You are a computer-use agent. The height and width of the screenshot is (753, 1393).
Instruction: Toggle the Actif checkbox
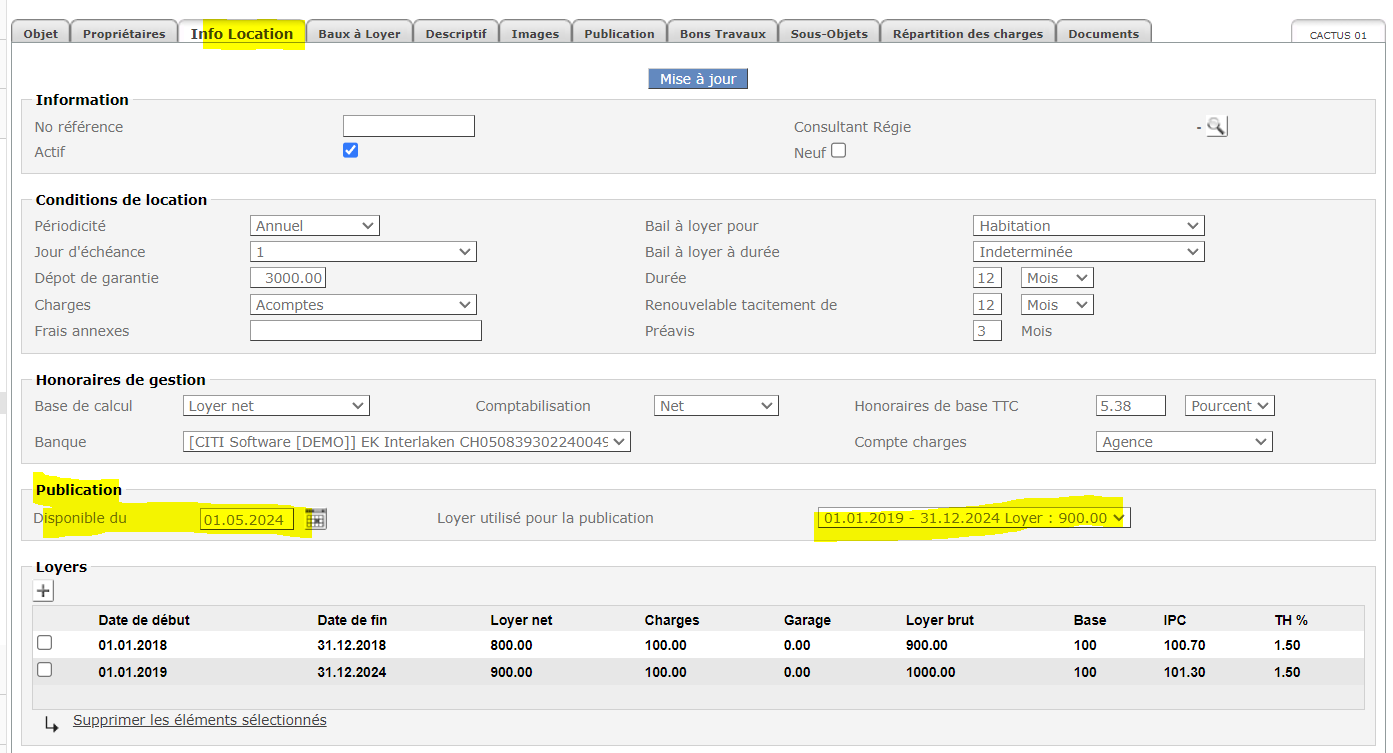point(350,150)
